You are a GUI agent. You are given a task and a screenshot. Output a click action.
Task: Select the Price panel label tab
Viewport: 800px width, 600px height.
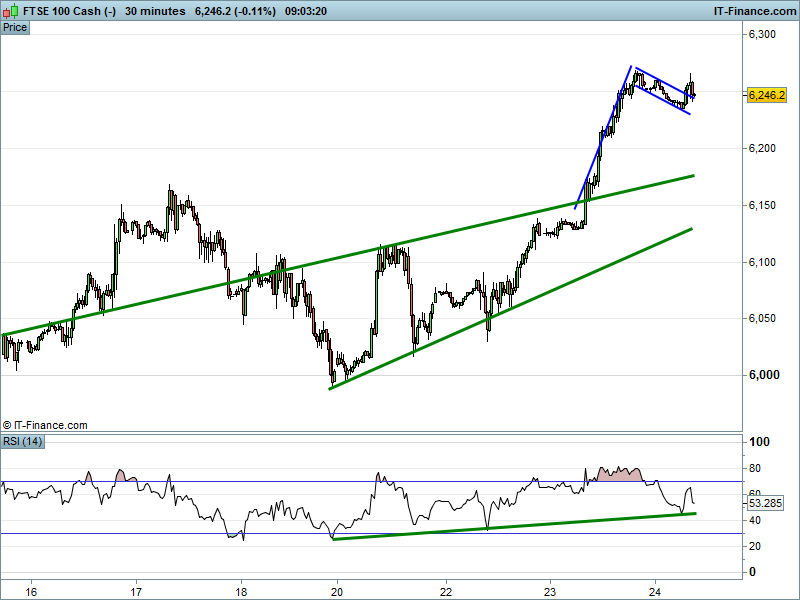pos(15,27)
